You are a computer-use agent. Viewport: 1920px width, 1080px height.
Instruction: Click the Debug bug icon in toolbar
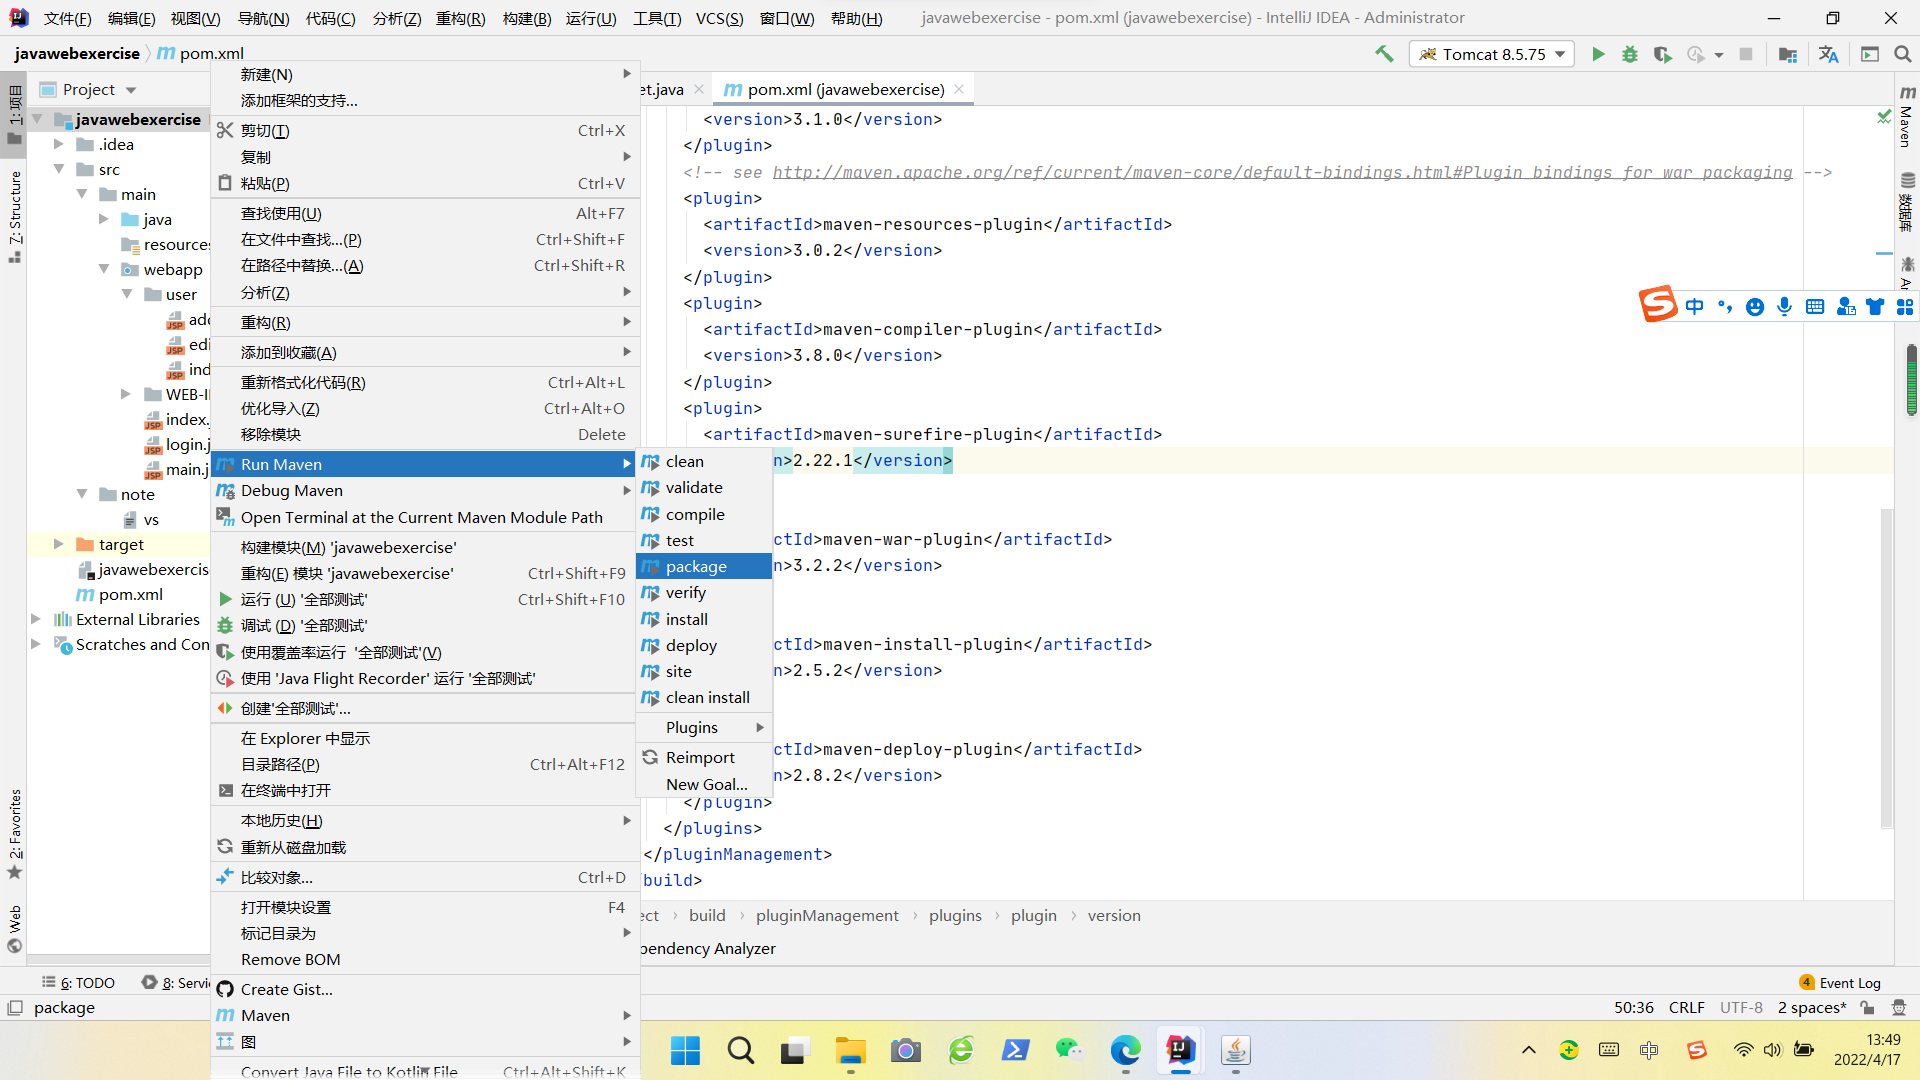point(1630,54)
